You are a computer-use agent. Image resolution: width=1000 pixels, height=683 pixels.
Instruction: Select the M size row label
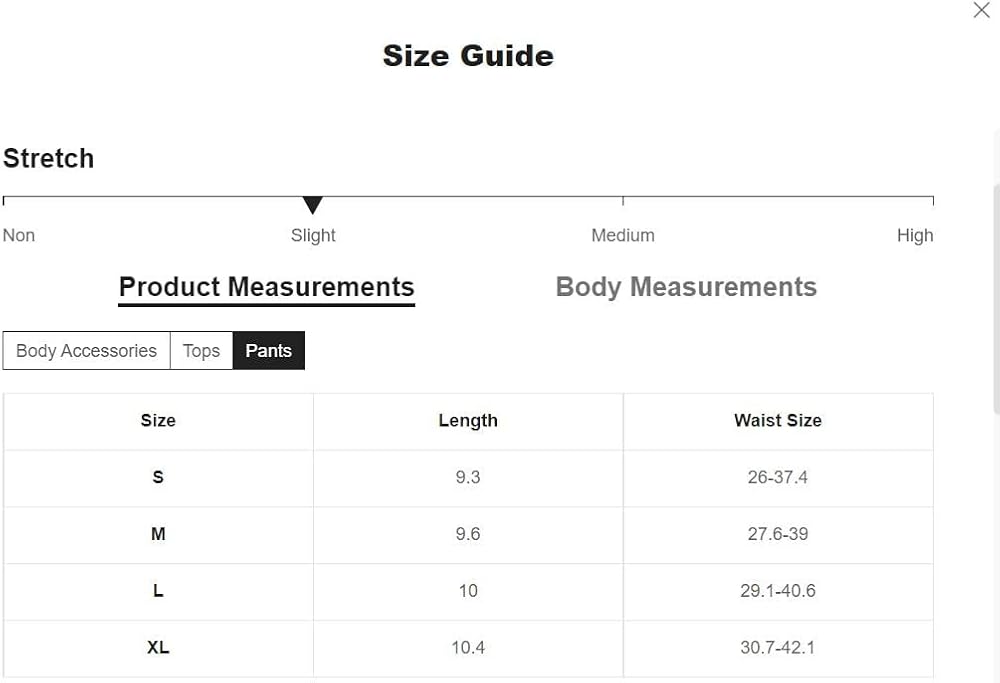tap(158, 534)
